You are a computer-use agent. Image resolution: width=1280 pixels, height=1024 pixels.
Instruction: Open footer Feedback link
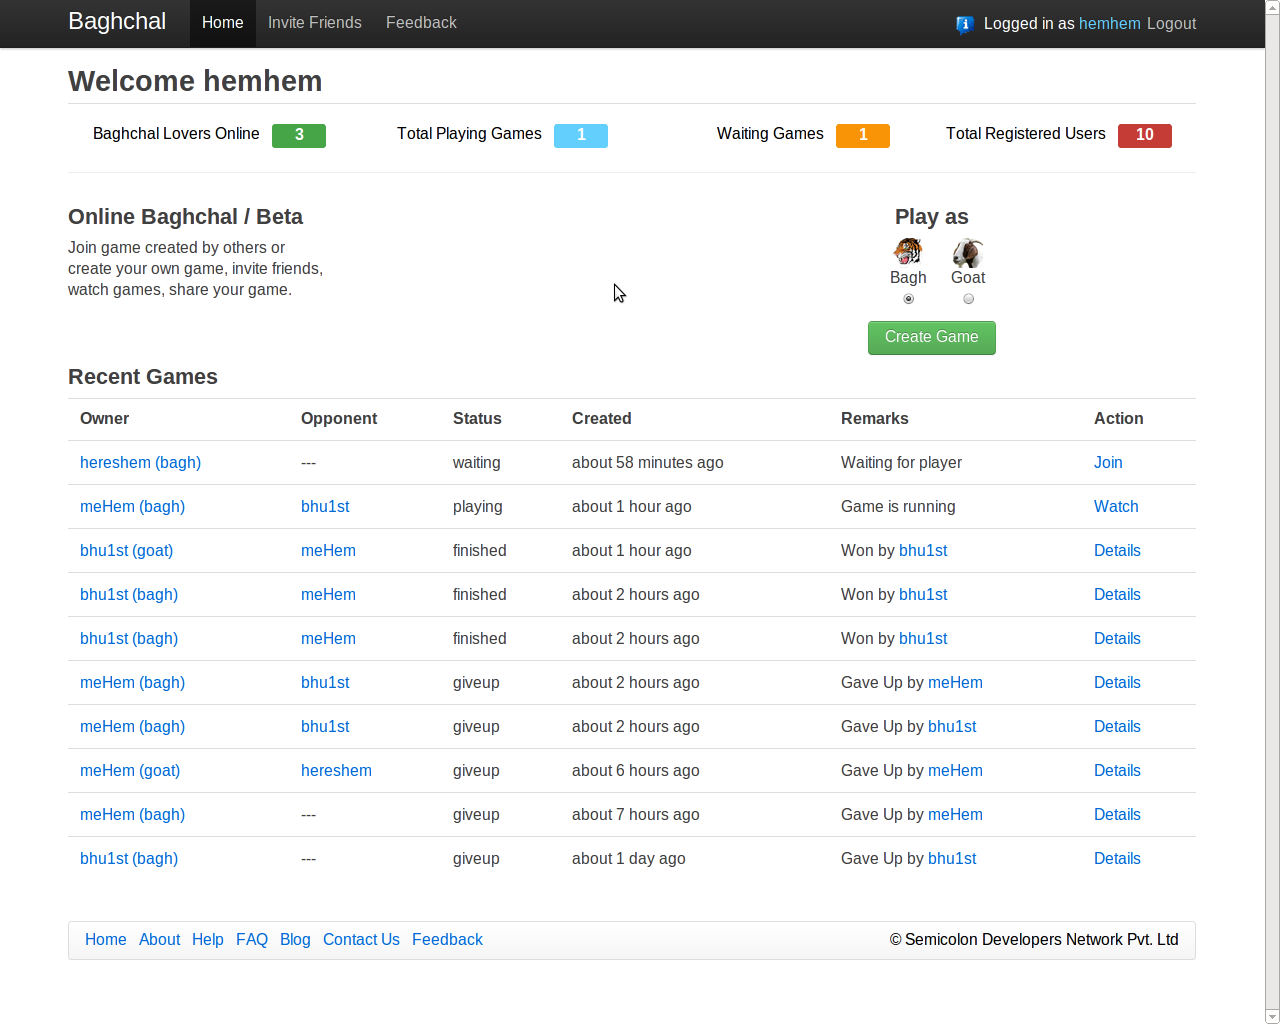(447, 940)
